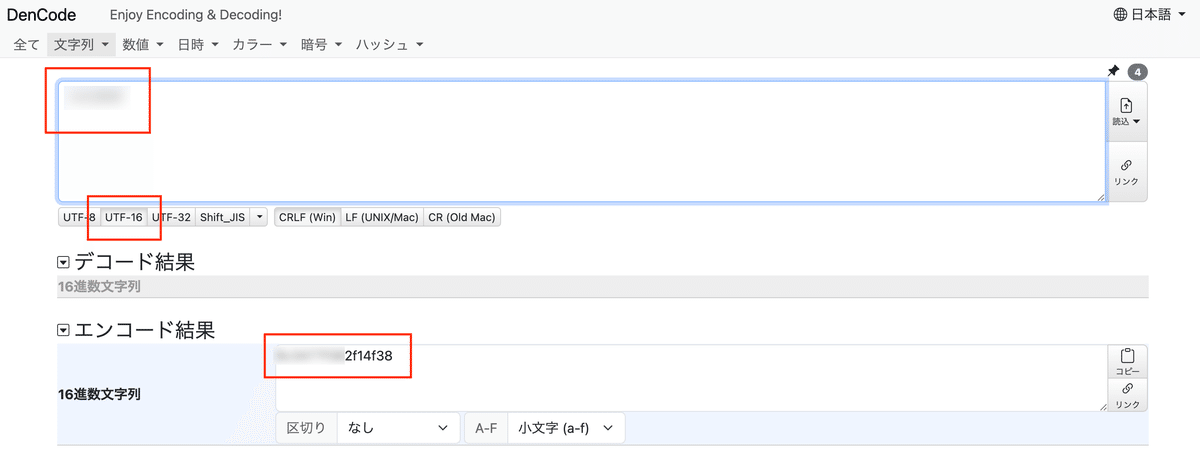The height and width of the screenshot is (459, 1200).
Task: Click the Enjoy Encoding & Decoding! tagline
Action: (195, 15)
